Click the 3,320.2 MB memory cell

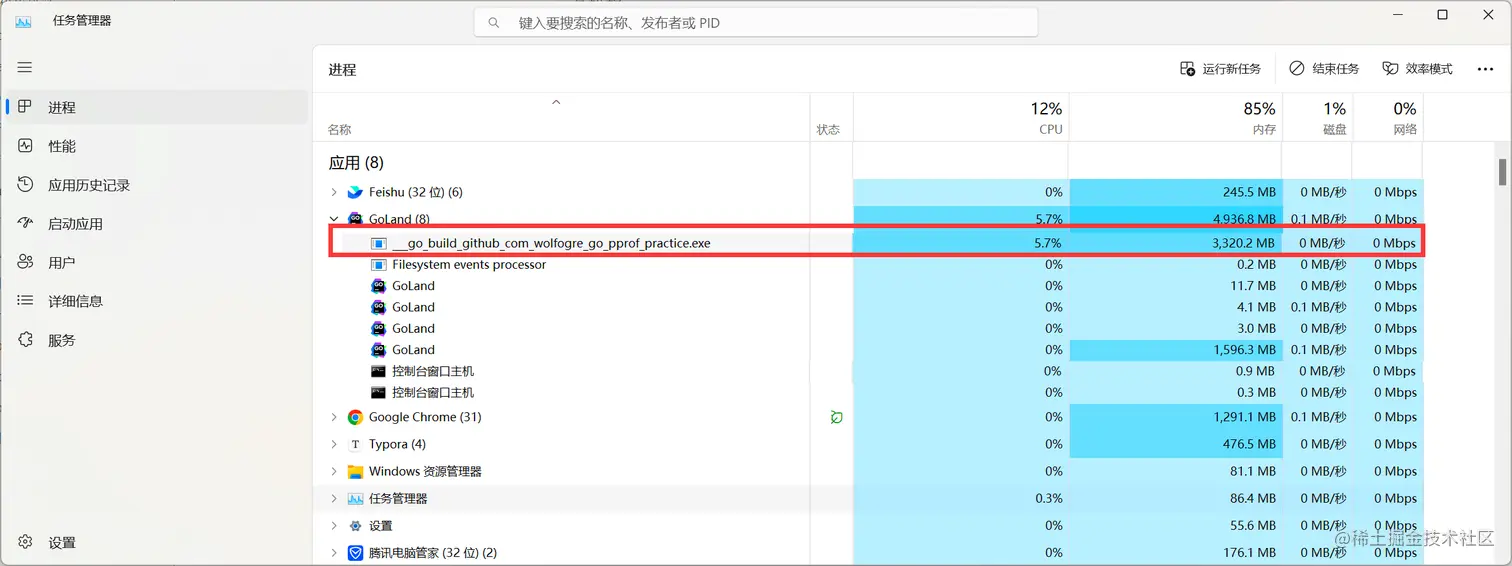click(1176, 243)
